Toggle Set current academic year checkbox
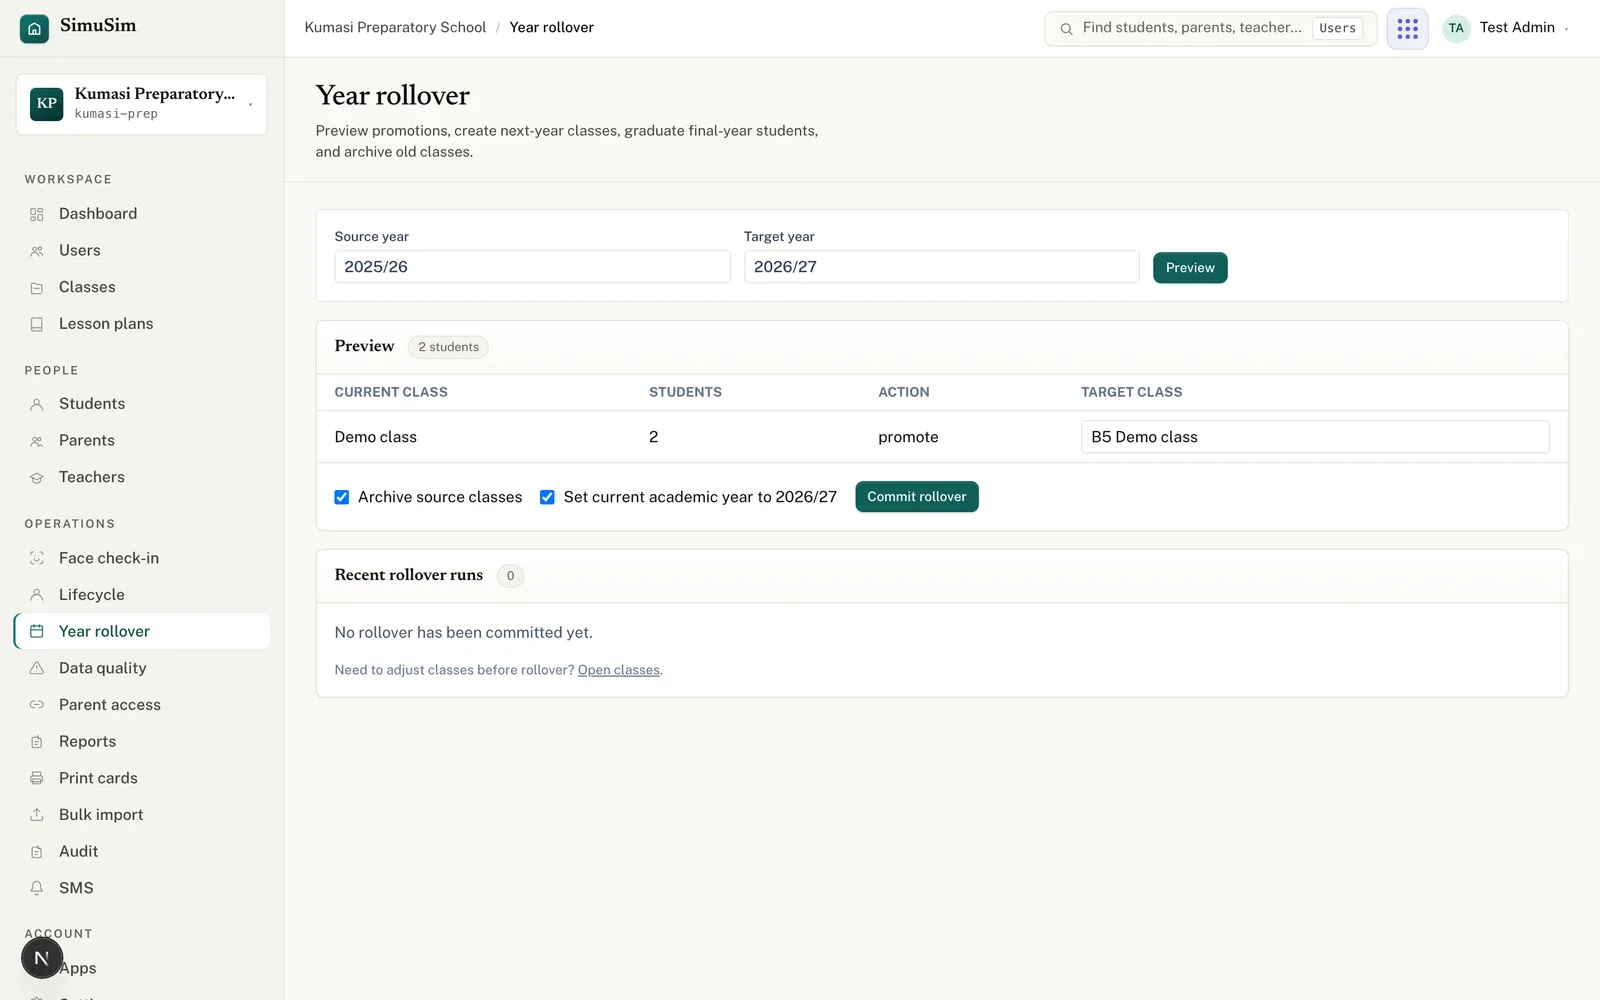 (547, 497)
